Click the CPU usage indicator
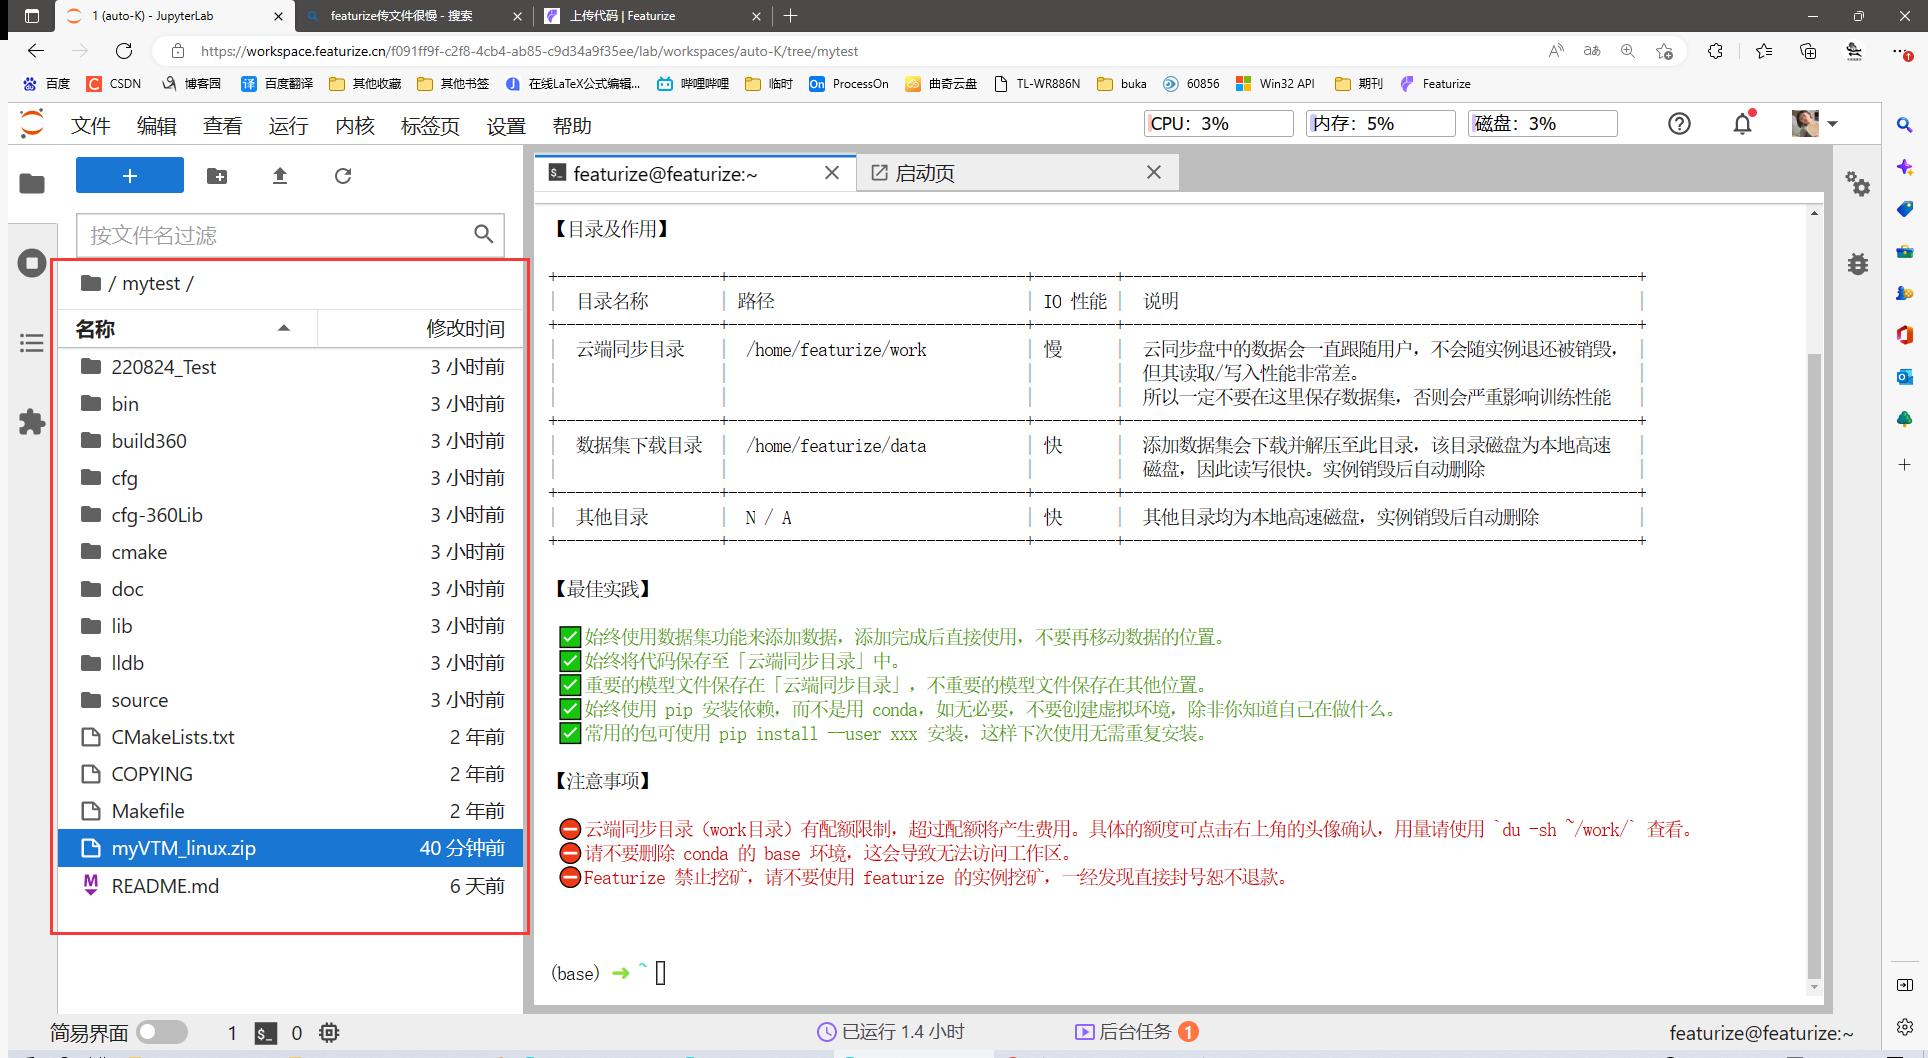 pyautogui.click(x=1218, y=124)
